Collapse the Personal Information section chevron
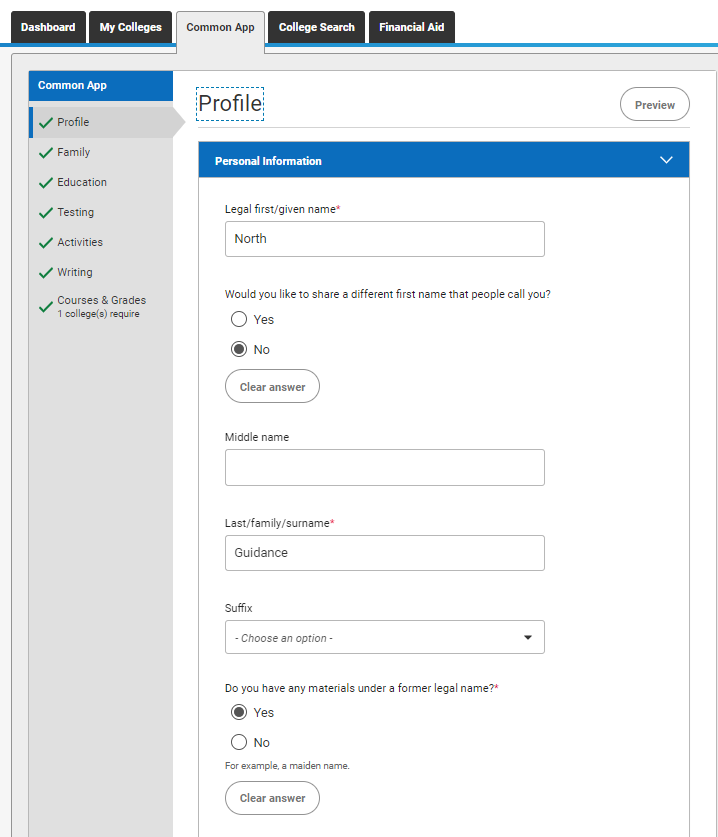The width and height of the screenshot is (718, 837). click(x=666, y=160)
